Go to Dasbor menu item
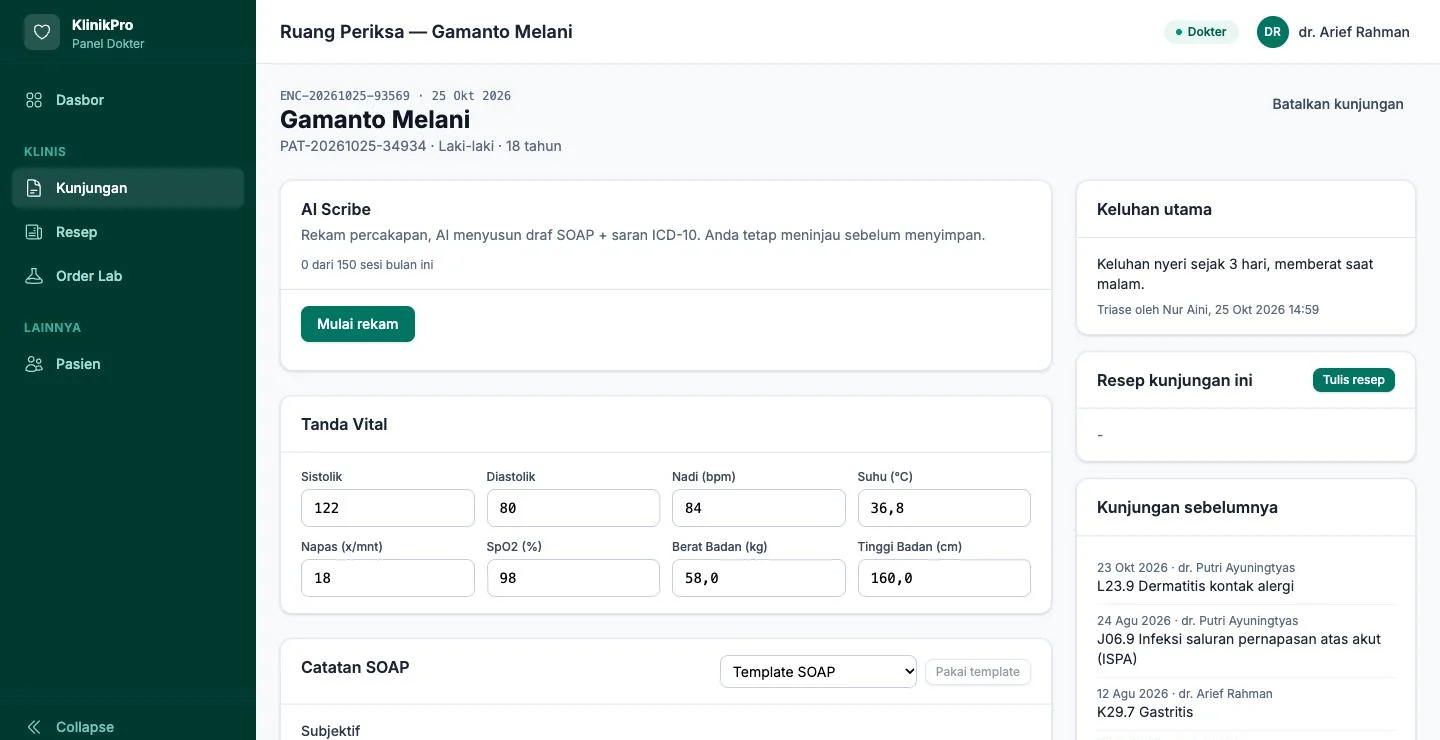The height and width of the screenshot is (740, 1440). click(x=128, y=100)
